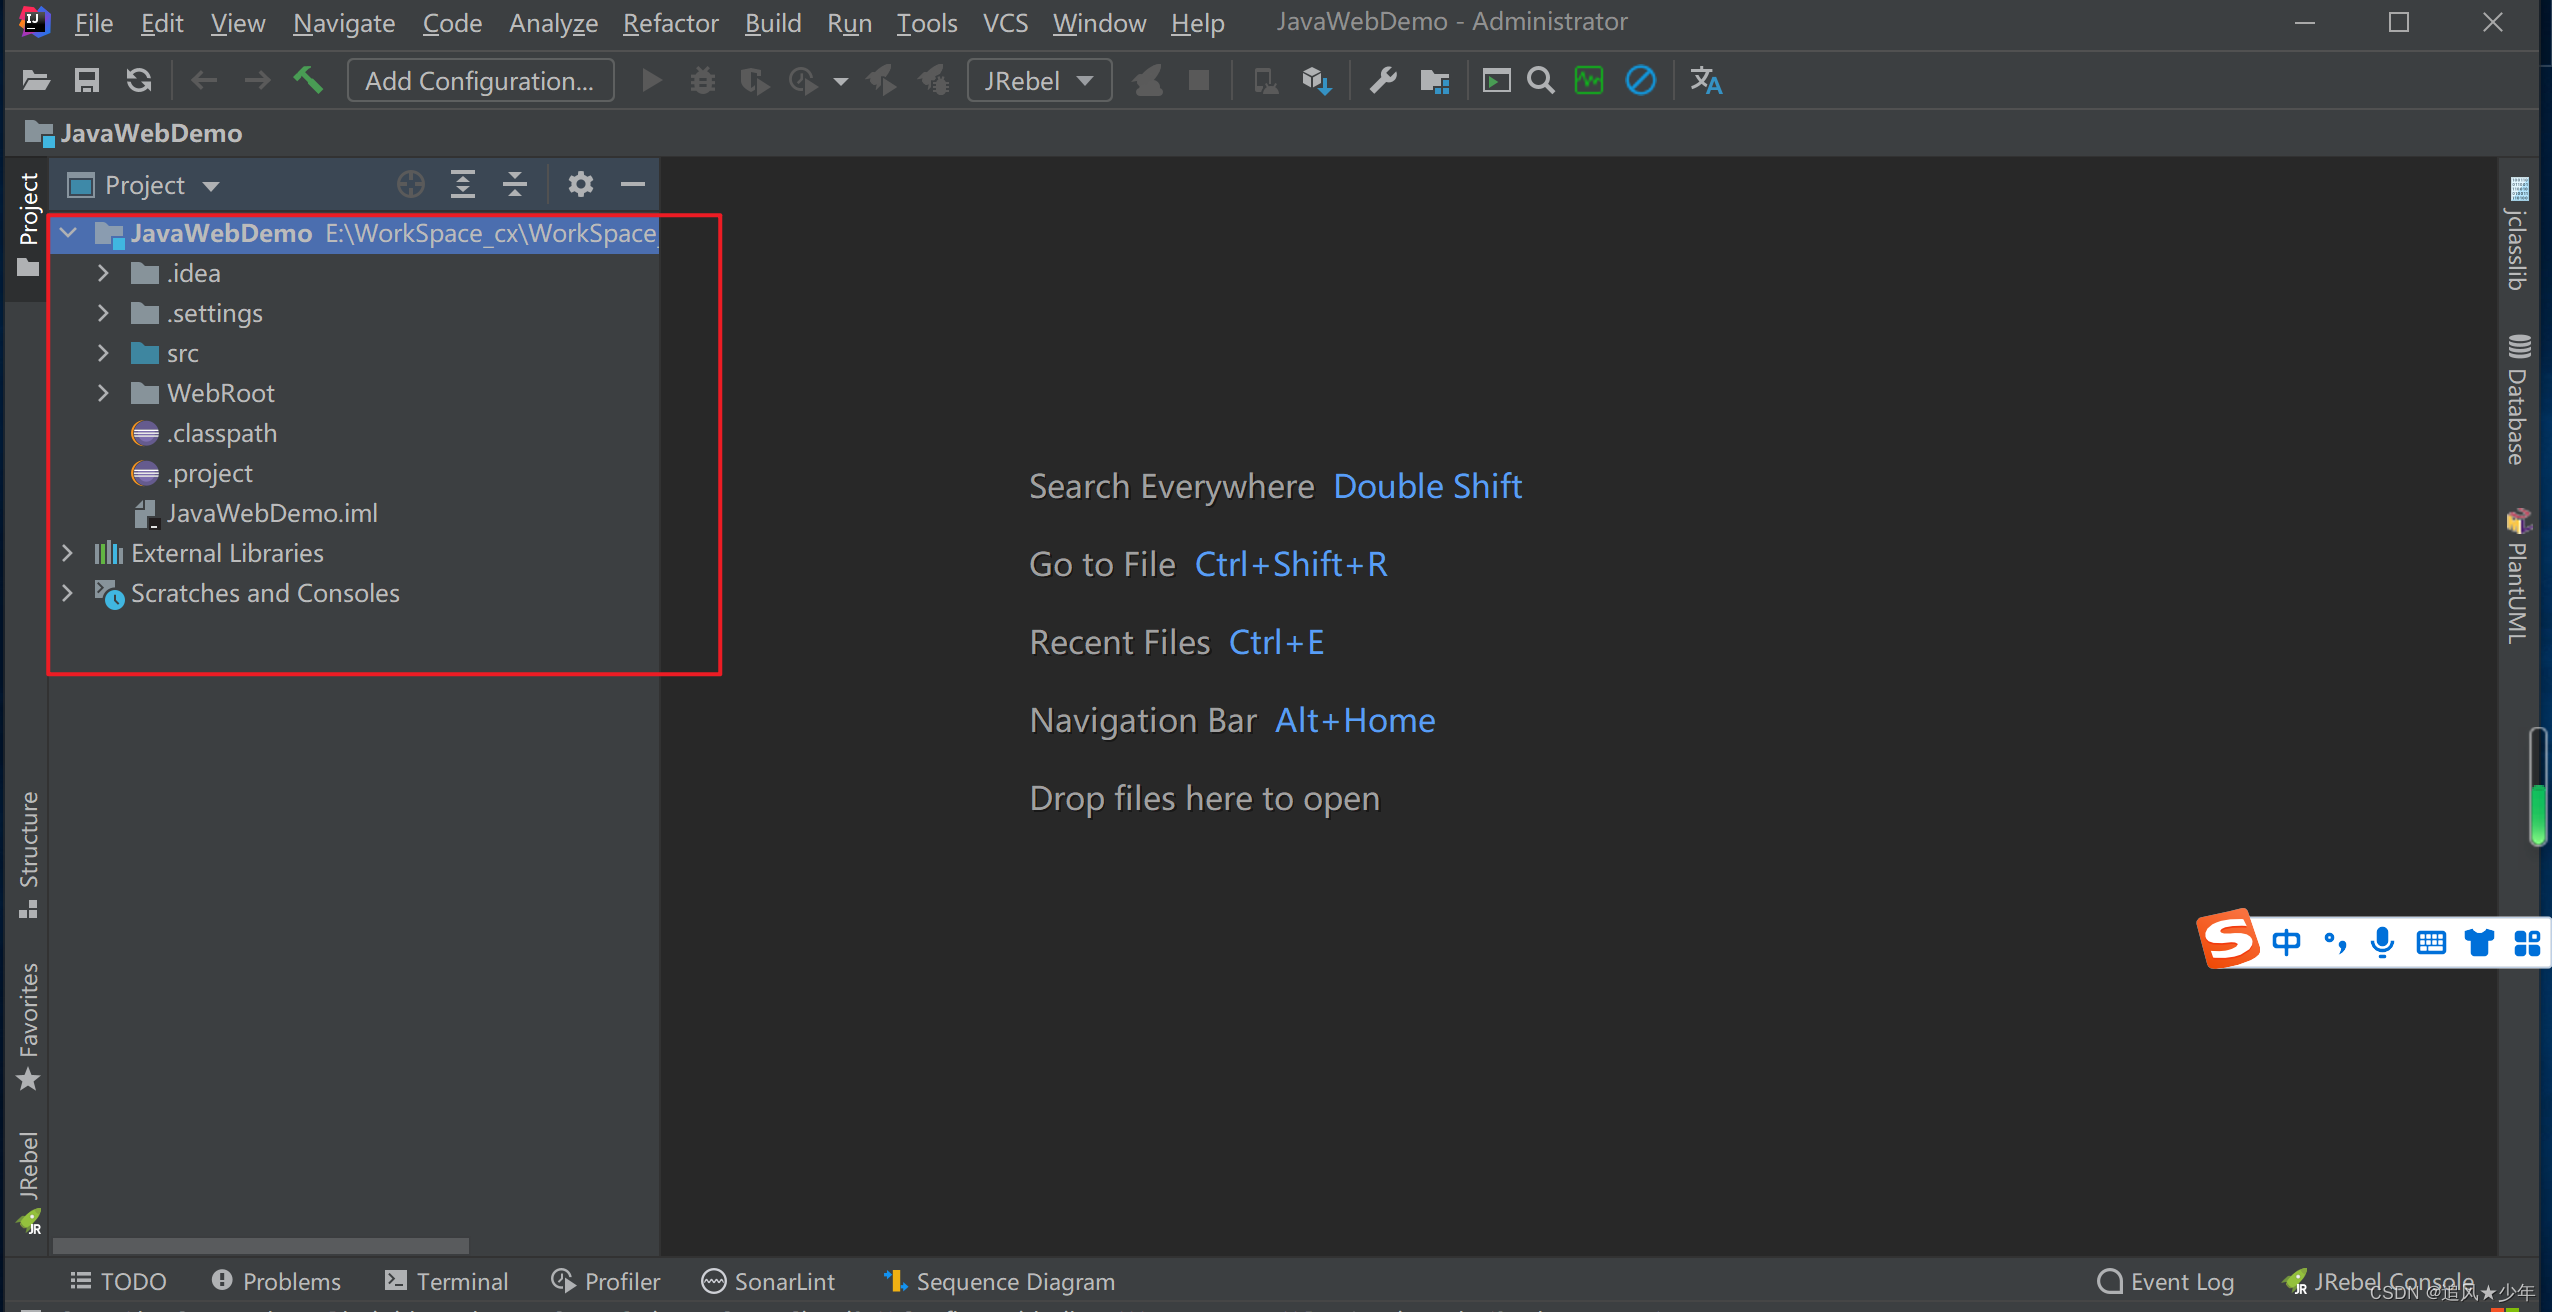This screenshot has width=2552, height=1312.
Task: Click the Open folder toolbar icon
Action: click(x=35, y=81)
